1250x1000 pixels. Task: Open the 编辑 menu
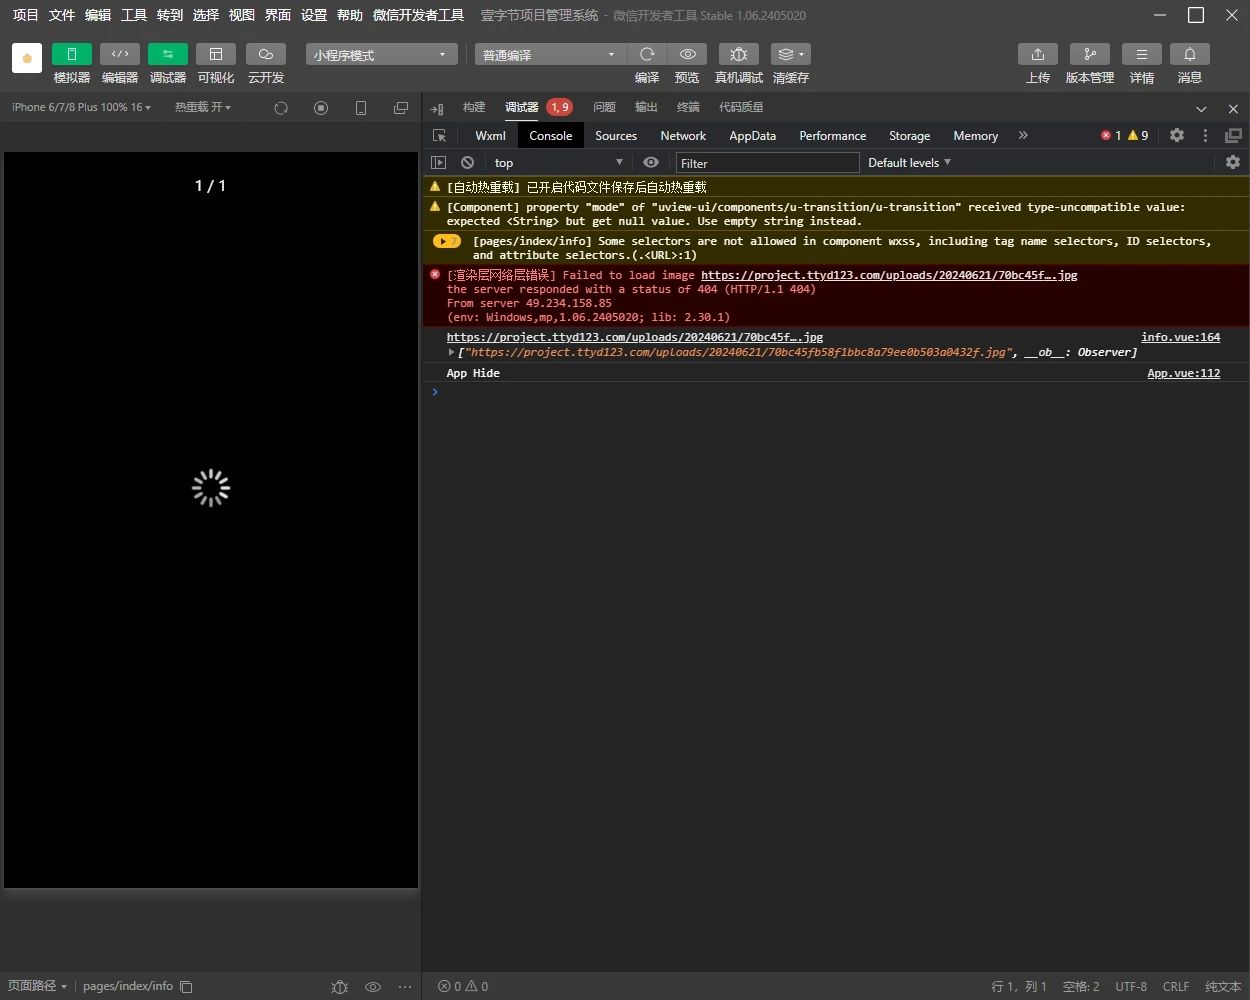coord(98,15)
